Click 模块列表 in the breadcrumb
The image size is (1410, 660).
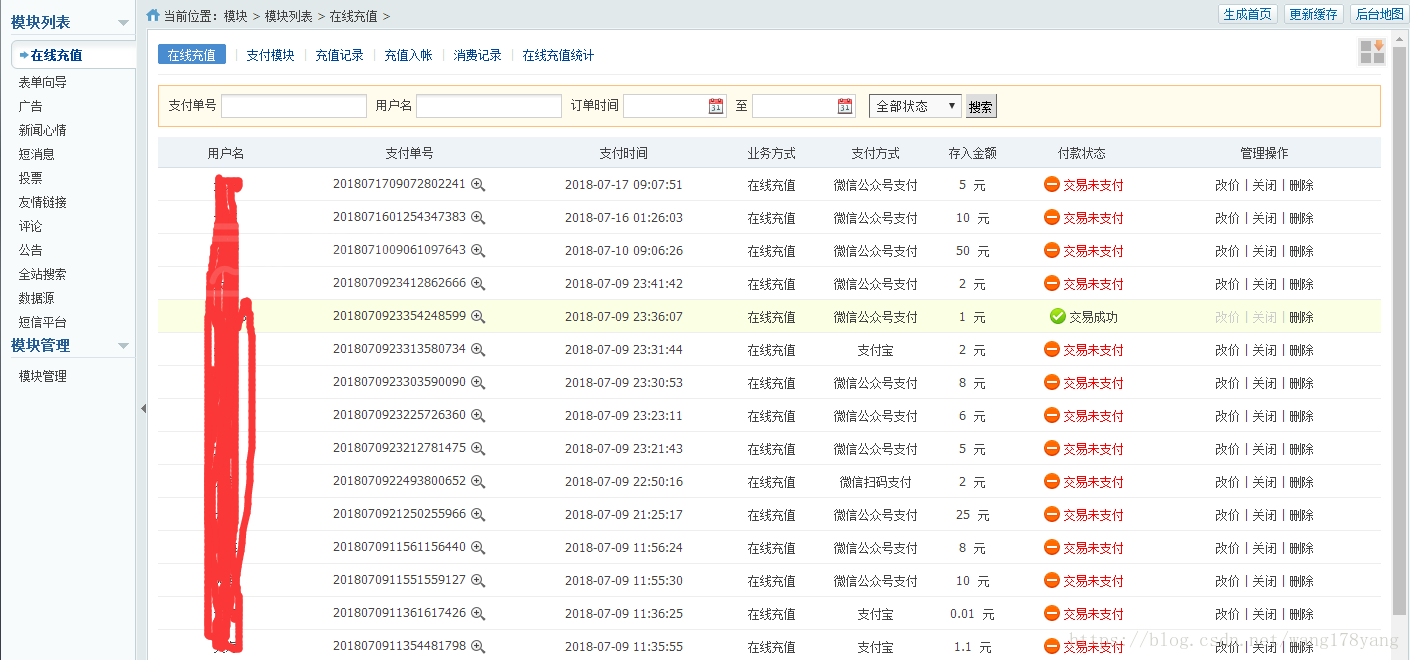coord(288,16)
